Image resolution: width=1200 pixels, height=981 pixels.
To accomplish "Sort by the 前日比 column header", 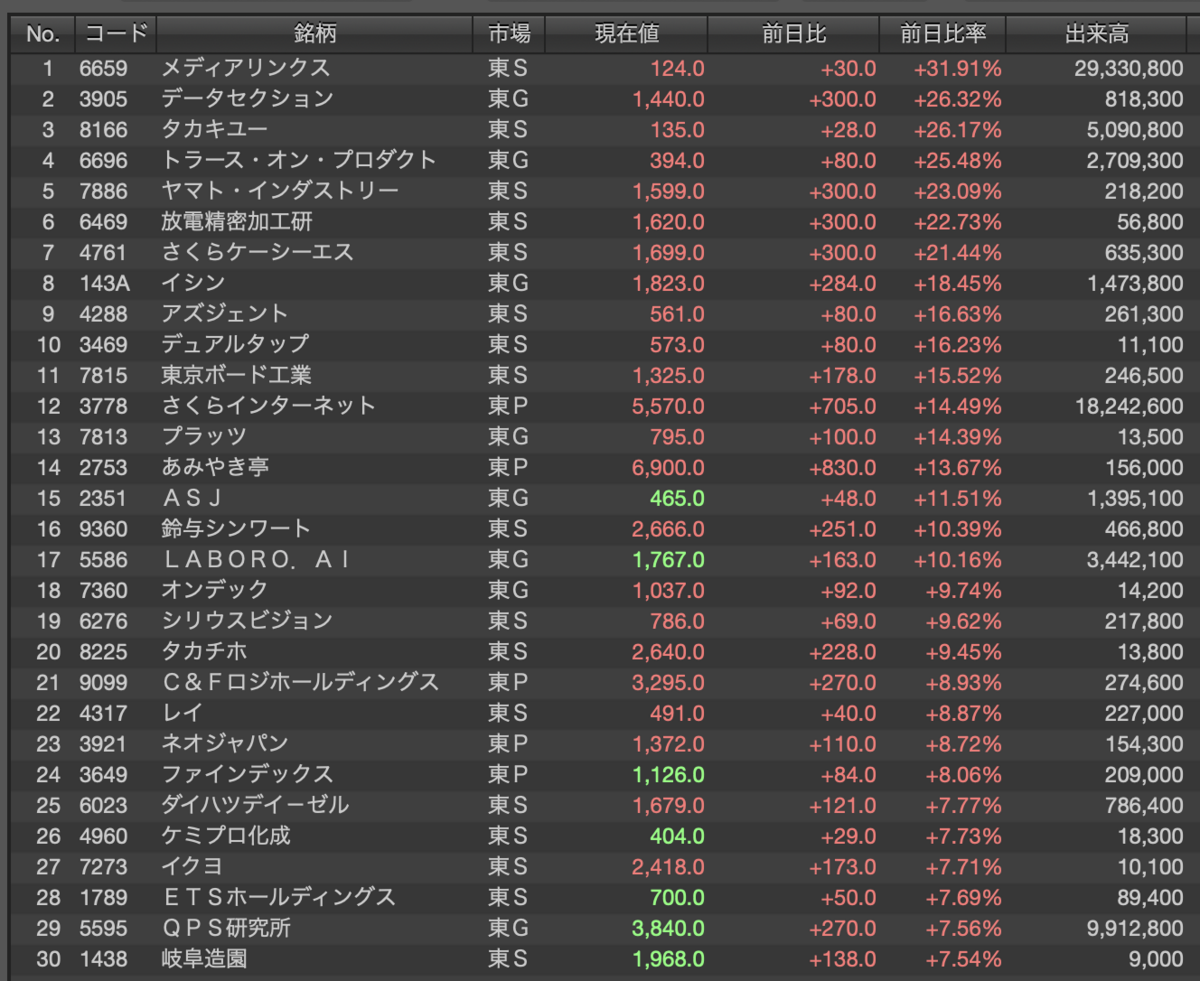I will [x=794, y=34].
